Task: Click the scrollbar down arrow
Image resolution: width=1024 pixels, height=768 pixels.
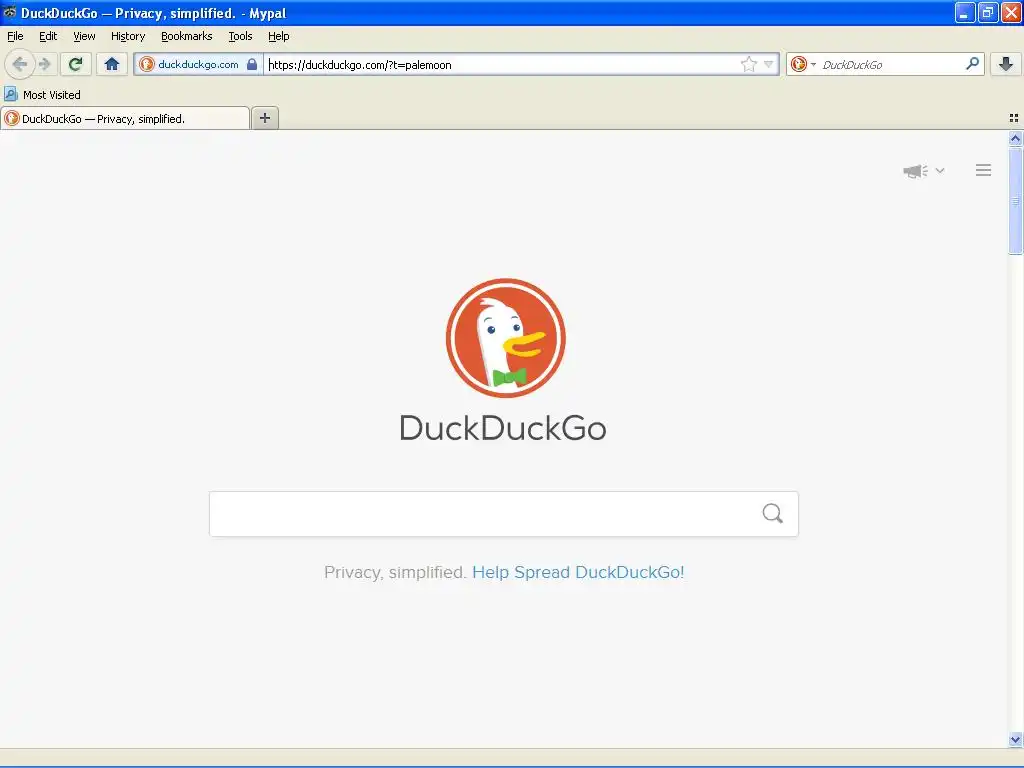Action: coord(1015,740)
